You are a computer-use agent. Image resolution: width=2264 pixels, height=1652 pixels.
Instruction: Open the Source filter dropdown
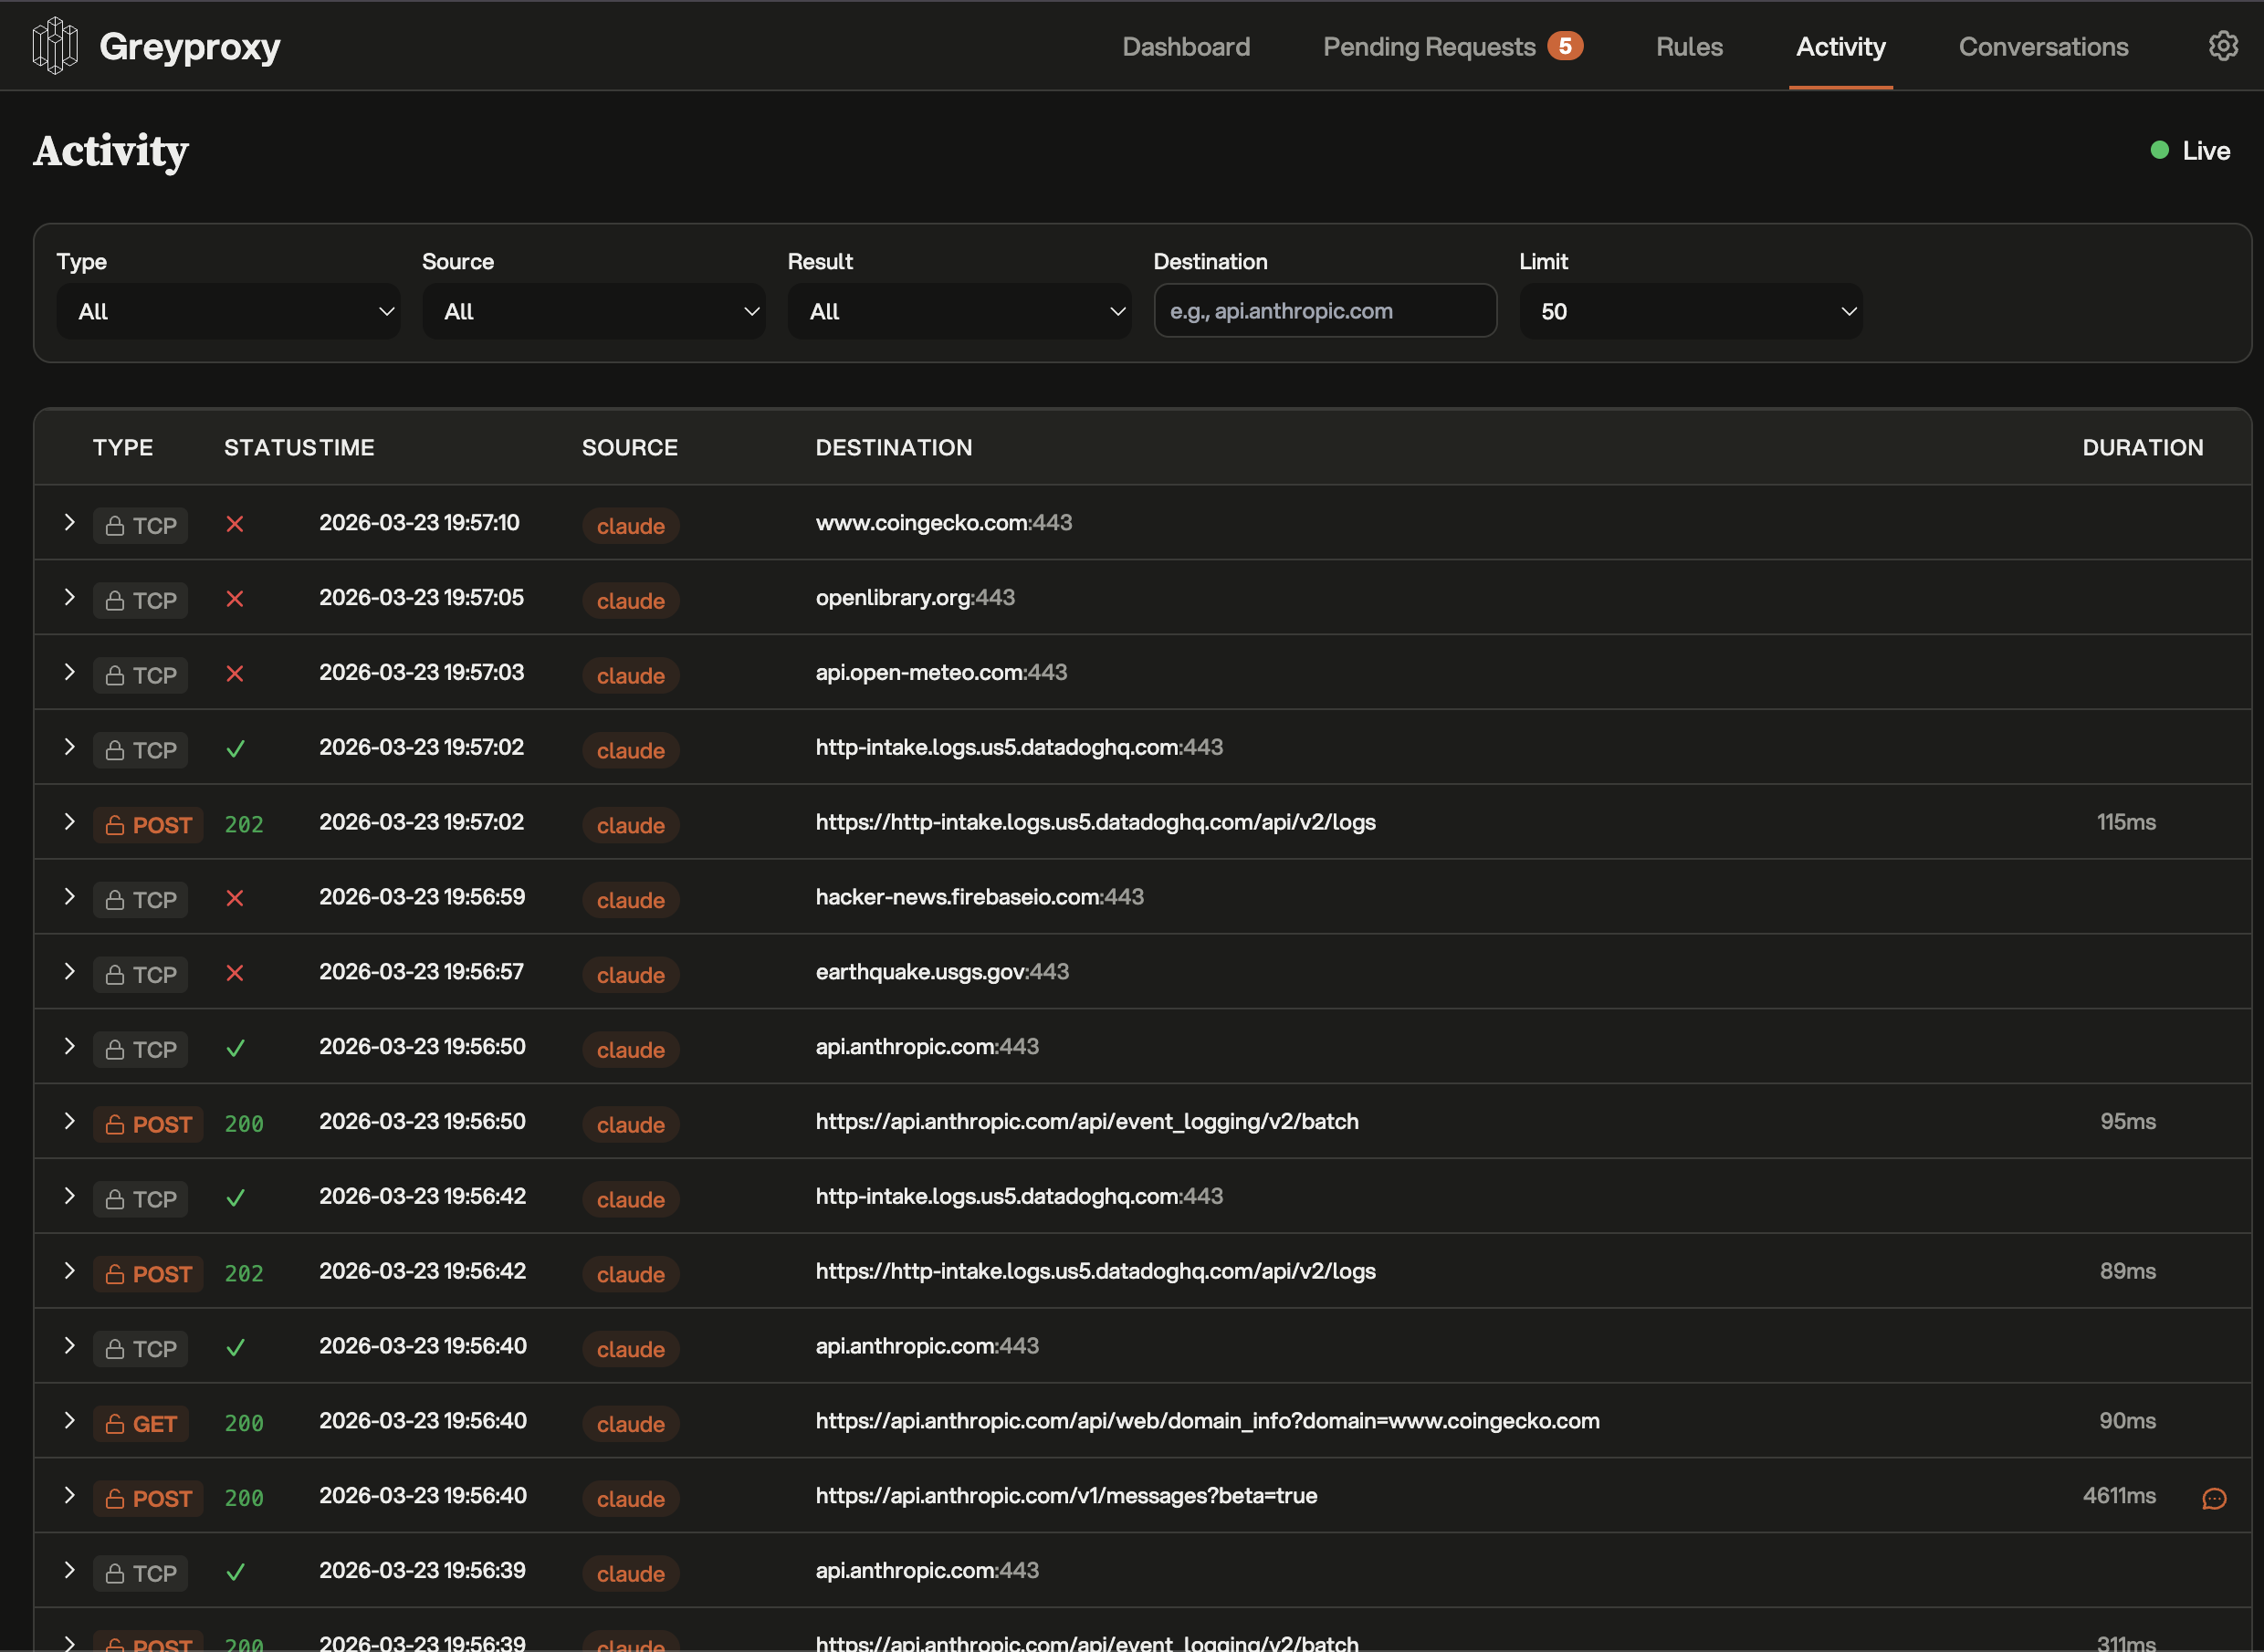[x=593, y=311]
